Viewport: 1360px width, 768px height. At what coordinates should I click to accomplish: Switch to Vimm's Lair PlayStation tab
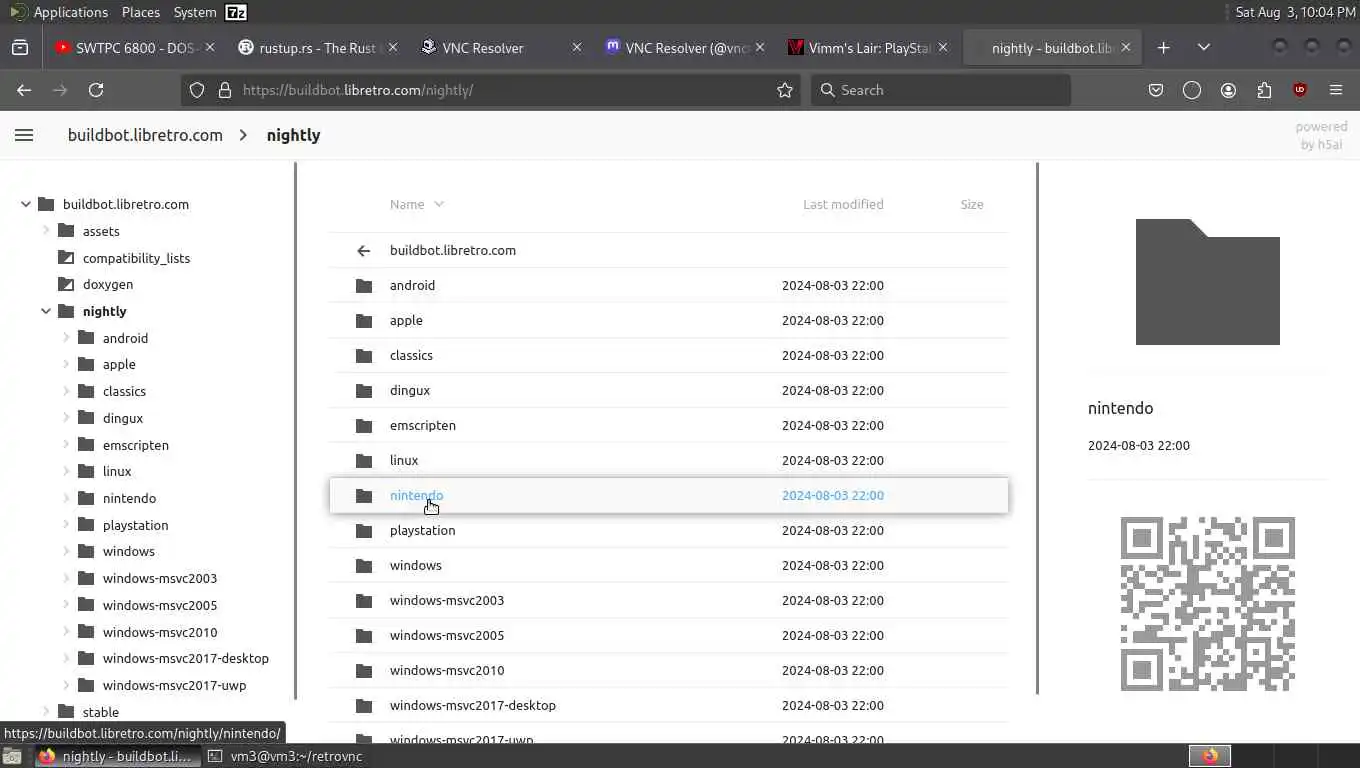coord(868,47)
